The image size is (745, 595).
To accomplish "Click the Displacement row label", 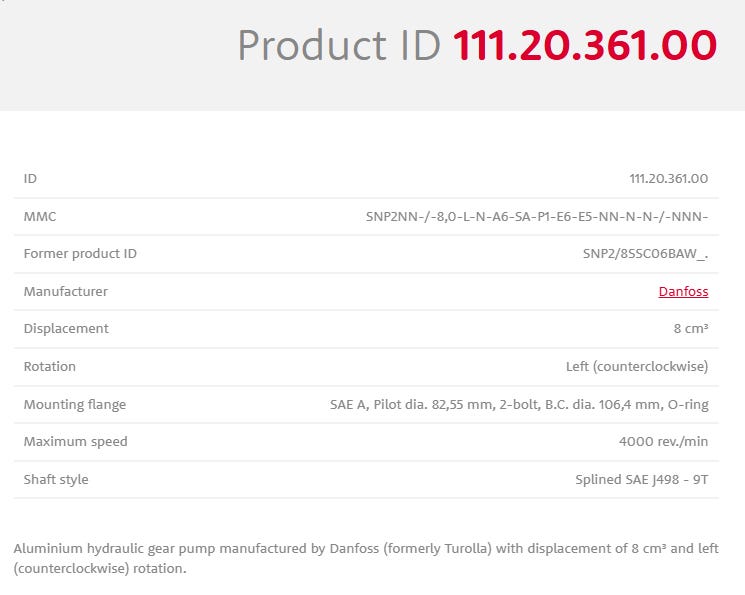I will pyautogui.click(x=66, y=329).
